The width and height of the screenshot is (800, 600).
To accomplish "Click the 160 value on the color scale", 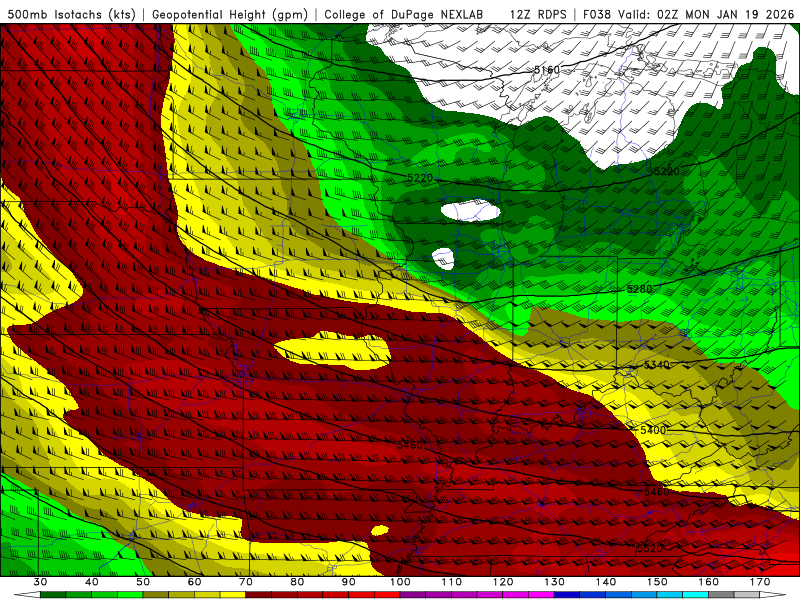I will pos(709,582).
